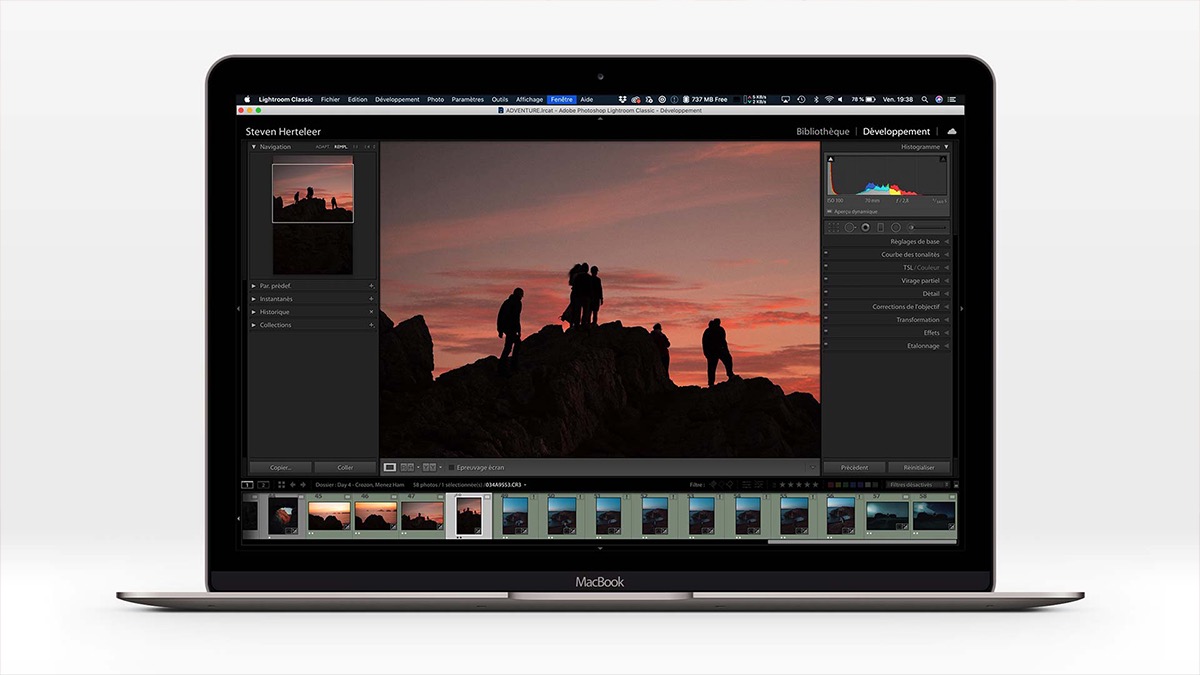Screen dimensions: 1200x675
Task: Open the Paramètres menu
Action: click(x=467, y=100)
